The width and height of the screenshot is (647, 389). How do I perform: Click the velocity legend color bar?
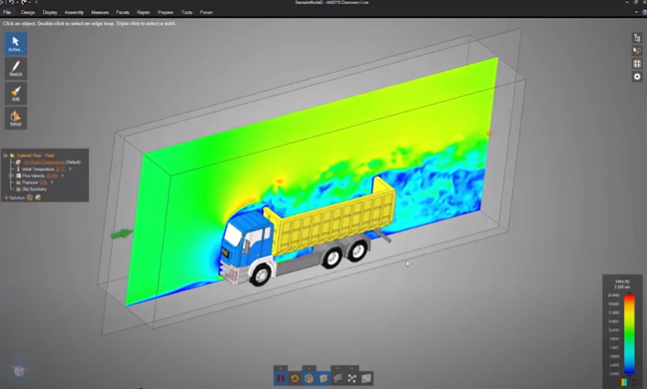[x=629, y=334]
